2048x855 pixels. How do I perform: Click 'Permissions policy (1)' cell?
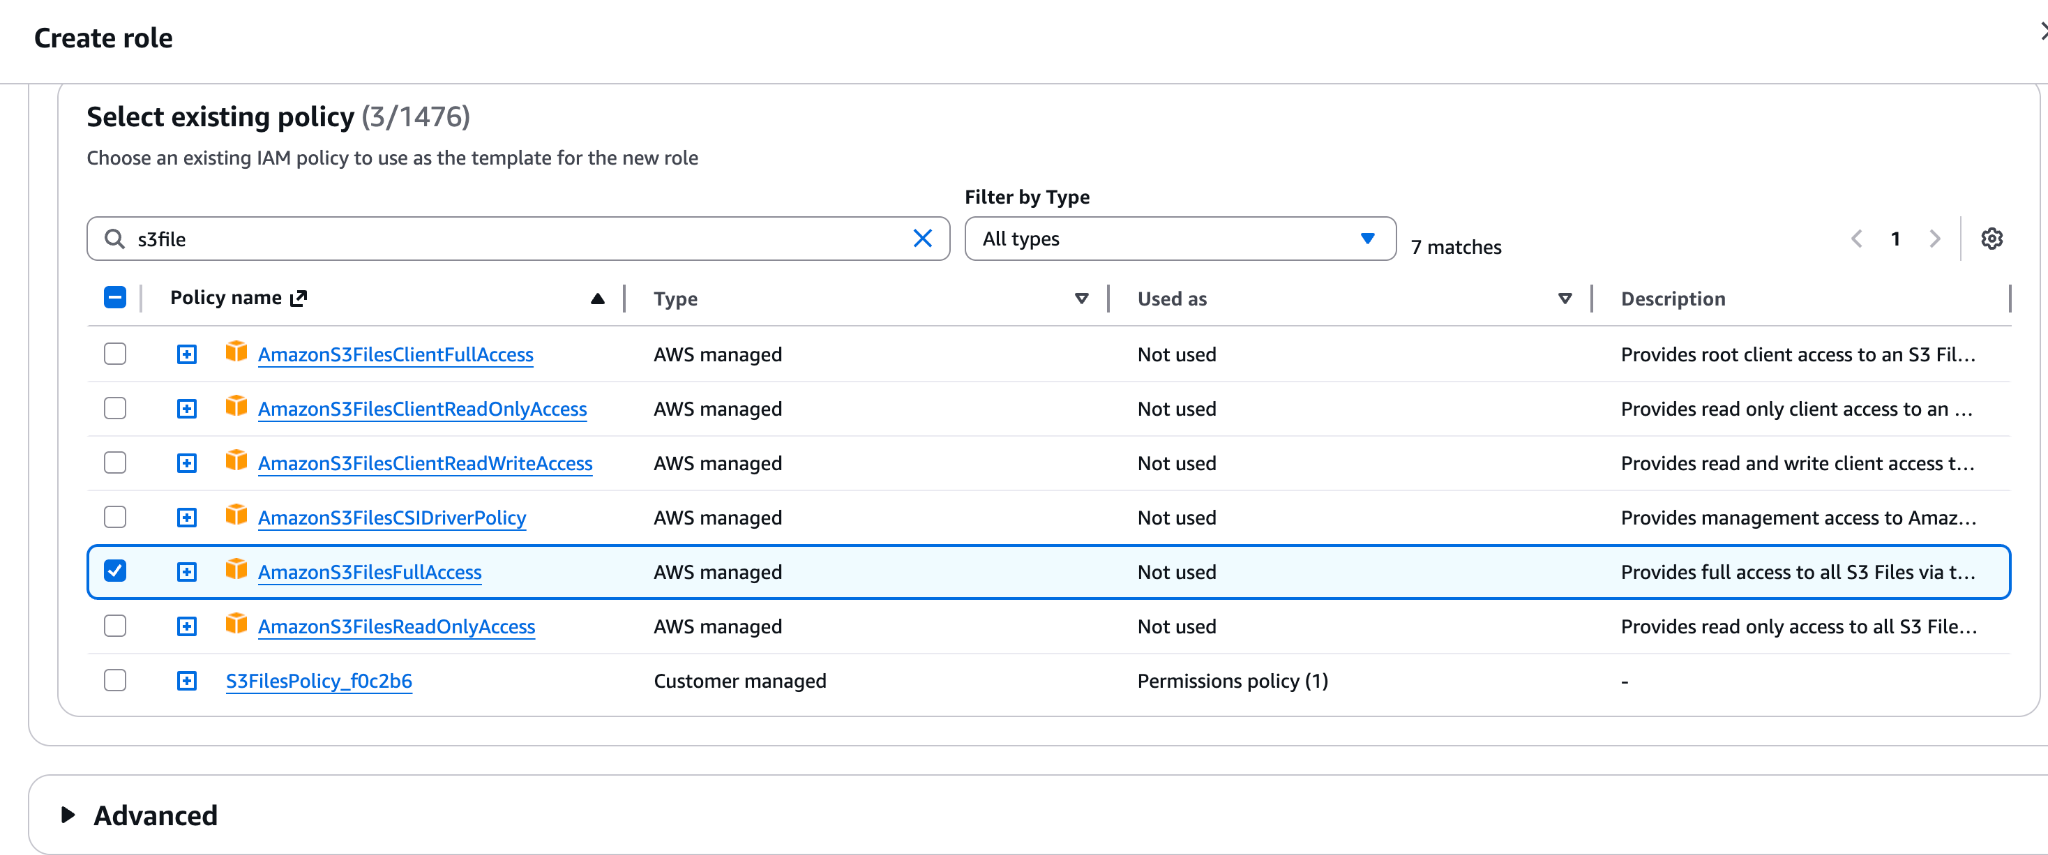click(1233, 681)
